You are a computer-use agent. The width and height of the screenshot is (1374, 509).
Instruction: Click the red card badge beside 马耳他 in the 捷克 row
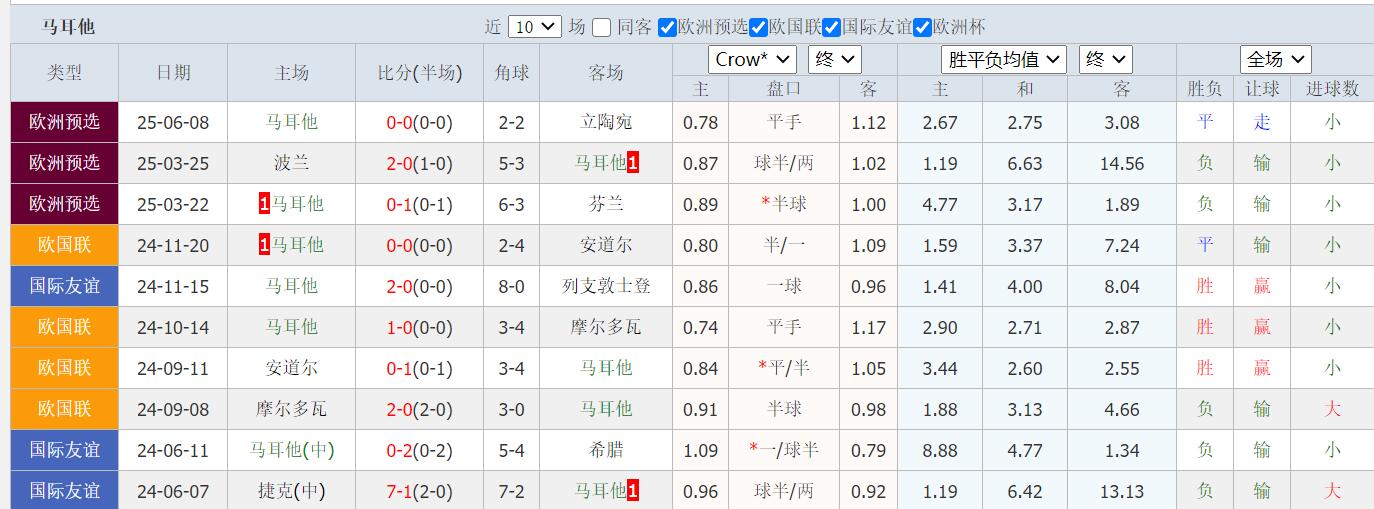tap(633, 491)
